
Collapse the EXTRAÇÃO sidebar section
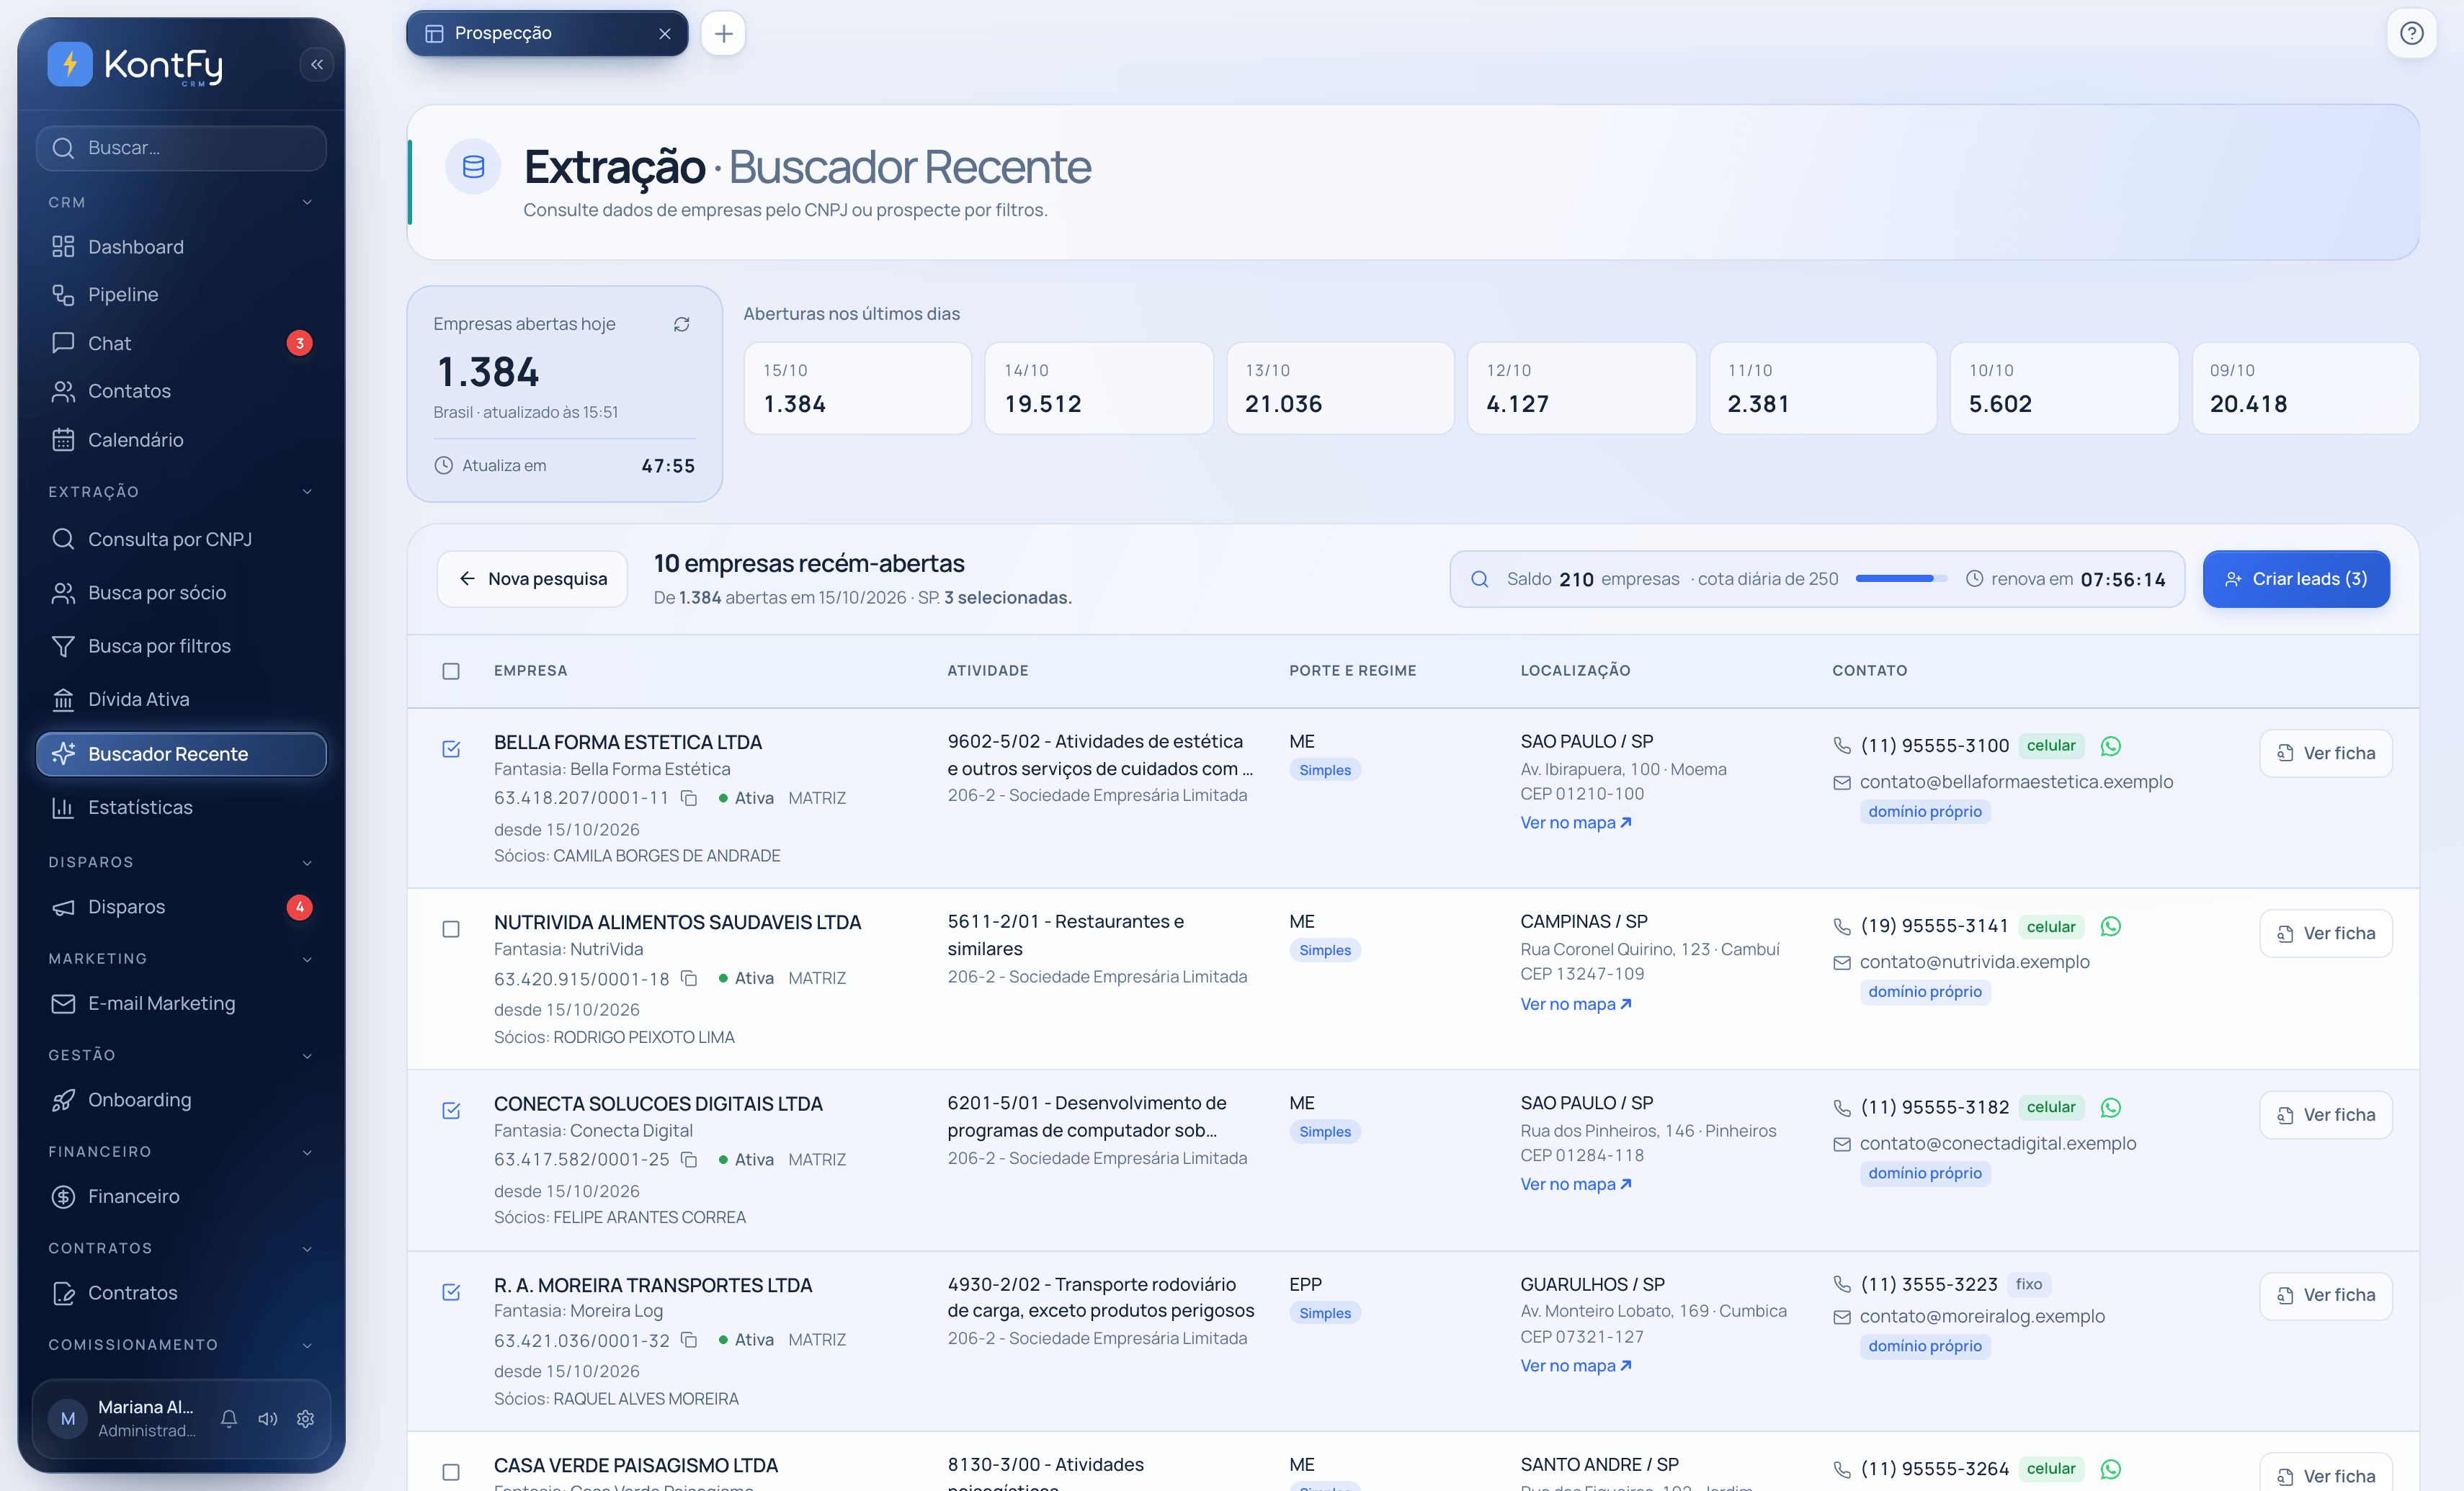point(307,492)
